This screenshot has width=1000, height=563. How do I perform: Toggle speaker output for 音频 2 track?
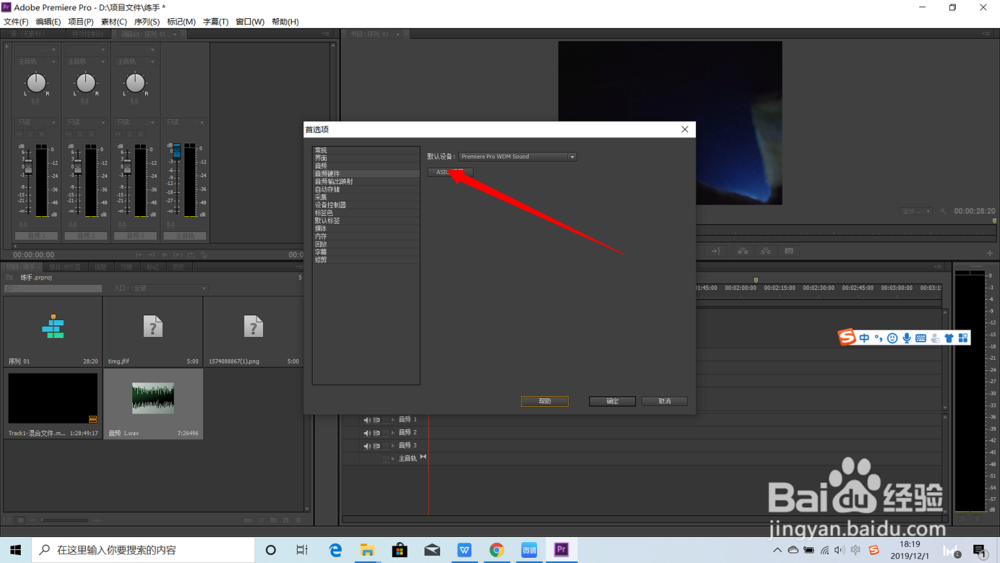point(367,433)
